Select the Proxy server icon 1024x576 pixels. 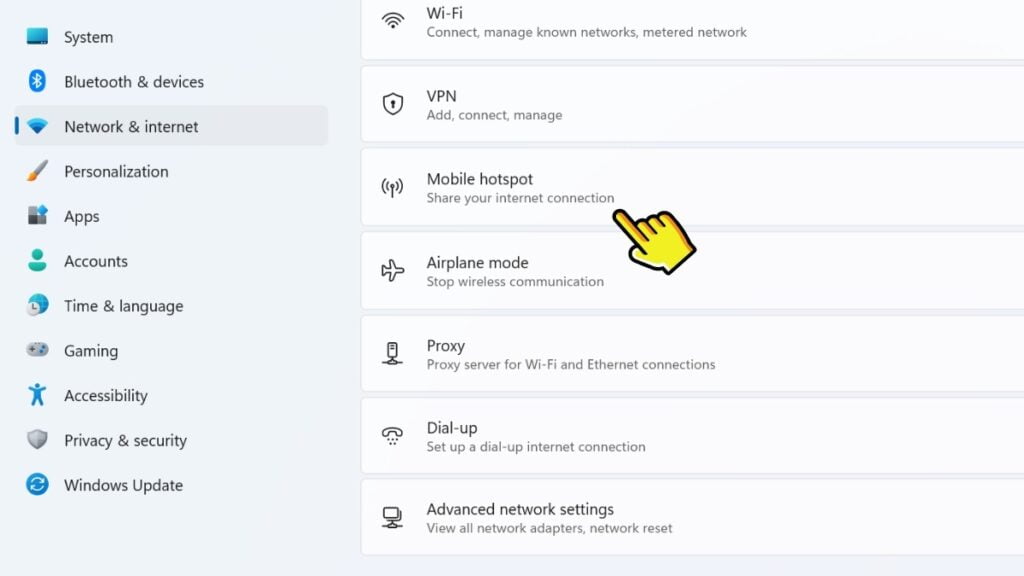[391, 354]
